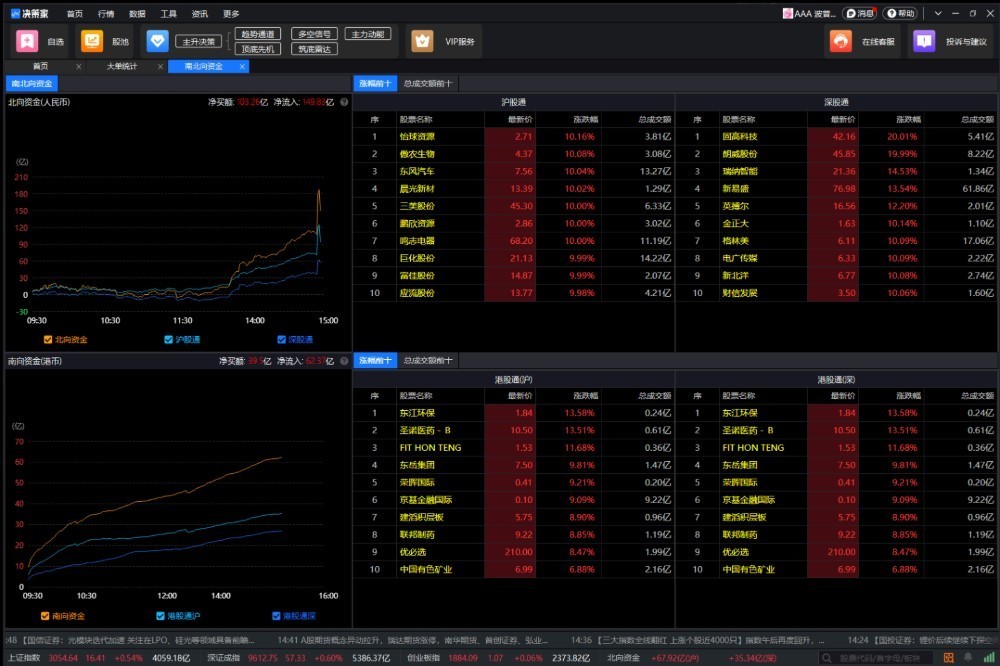Viewport: 1000px width, 666px height.
Task: Open 在线客服 customer service icon
Action: click(x=841, y=41)
